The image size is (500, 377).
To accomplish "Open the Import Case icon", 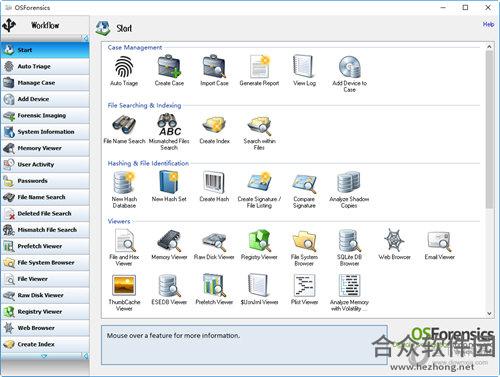I will (214, 67).
